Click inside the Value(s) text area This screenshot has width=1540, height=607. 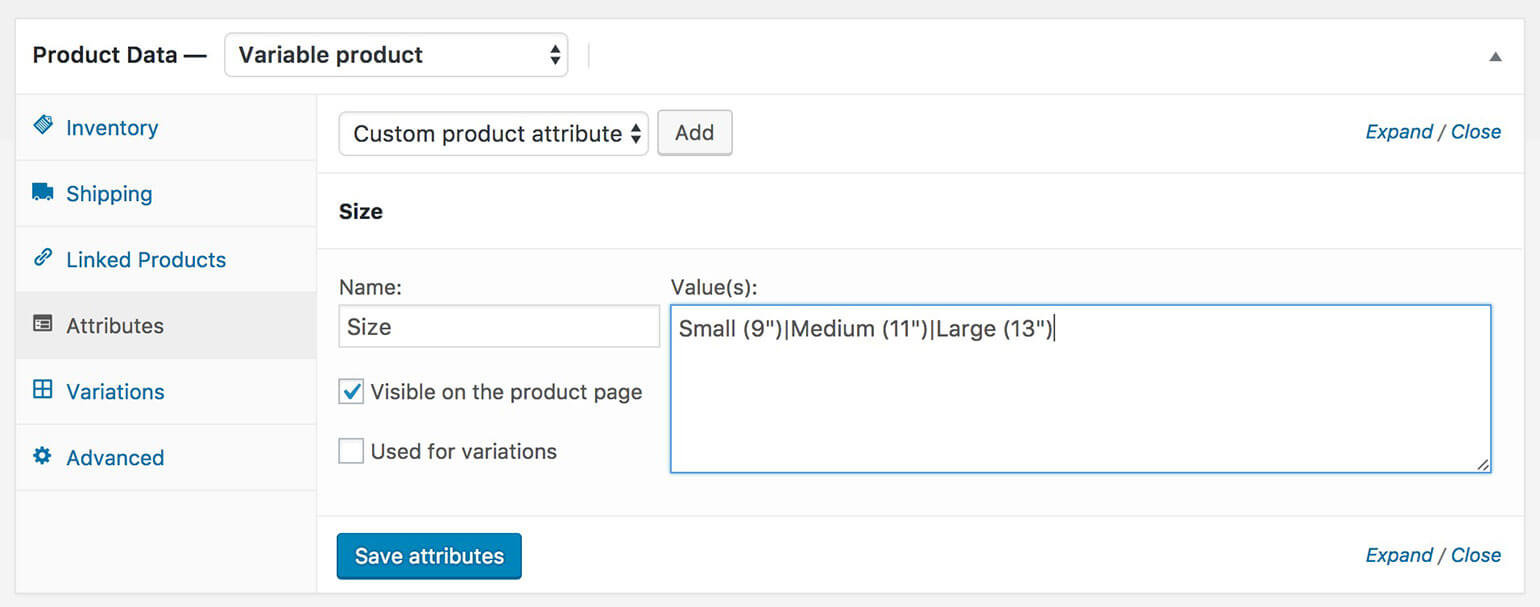pos(1080,400)
